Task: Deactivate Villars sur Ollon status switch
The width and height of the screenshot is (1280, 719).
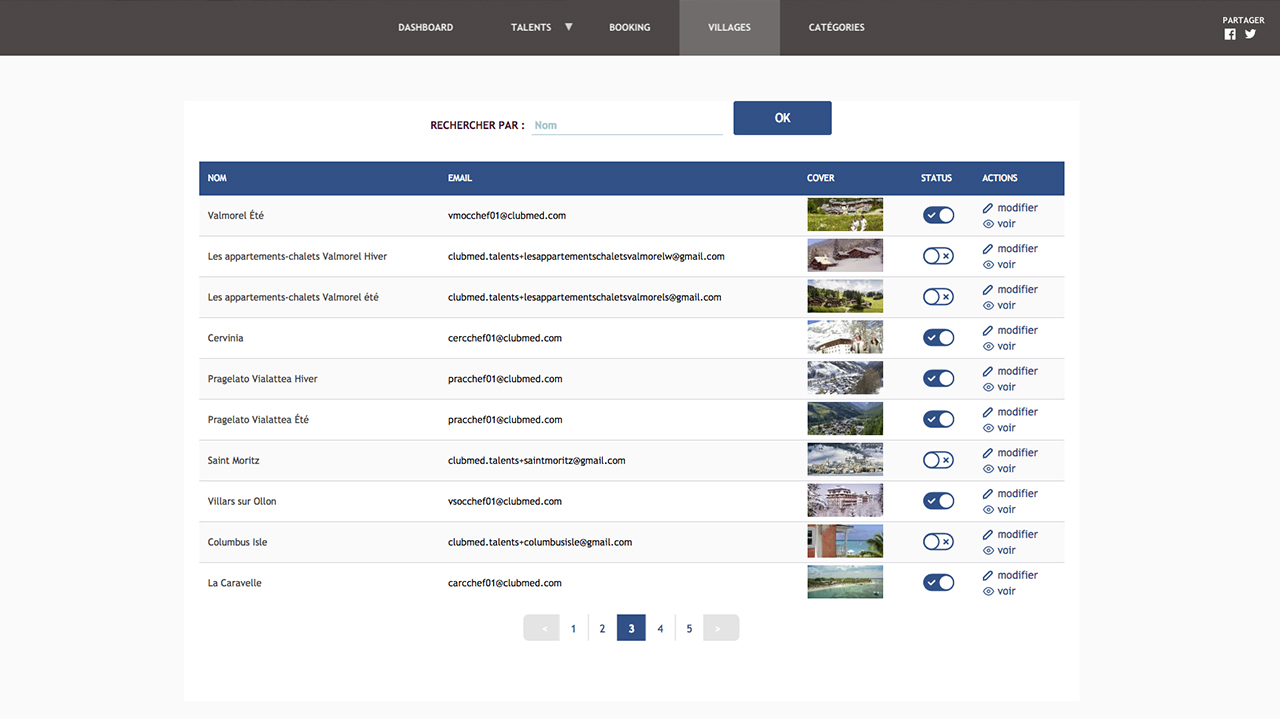Action: coord(938,501)
